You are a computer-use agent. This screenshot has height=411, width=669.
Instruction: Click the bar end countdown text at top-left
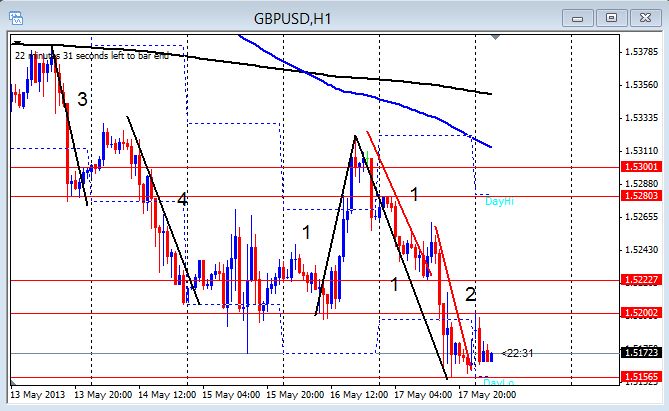click(92, 56)
